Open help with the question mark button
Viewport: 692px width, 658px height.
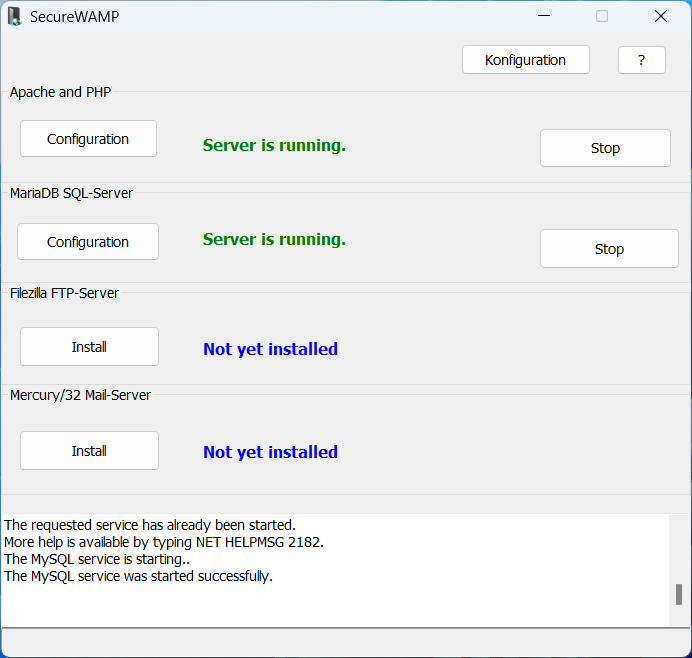642,60
